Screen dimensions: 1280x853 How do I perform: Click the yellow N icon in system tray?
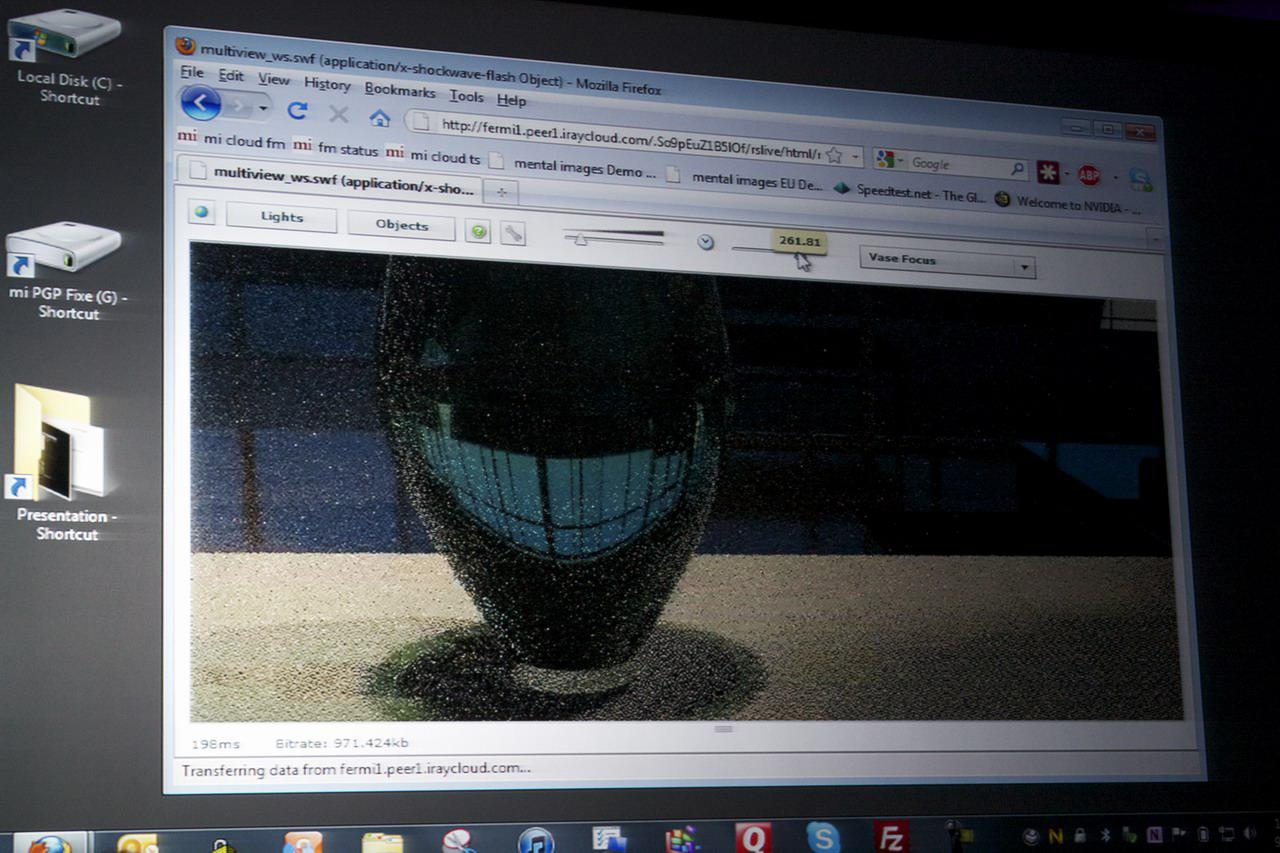point(1055,835)
